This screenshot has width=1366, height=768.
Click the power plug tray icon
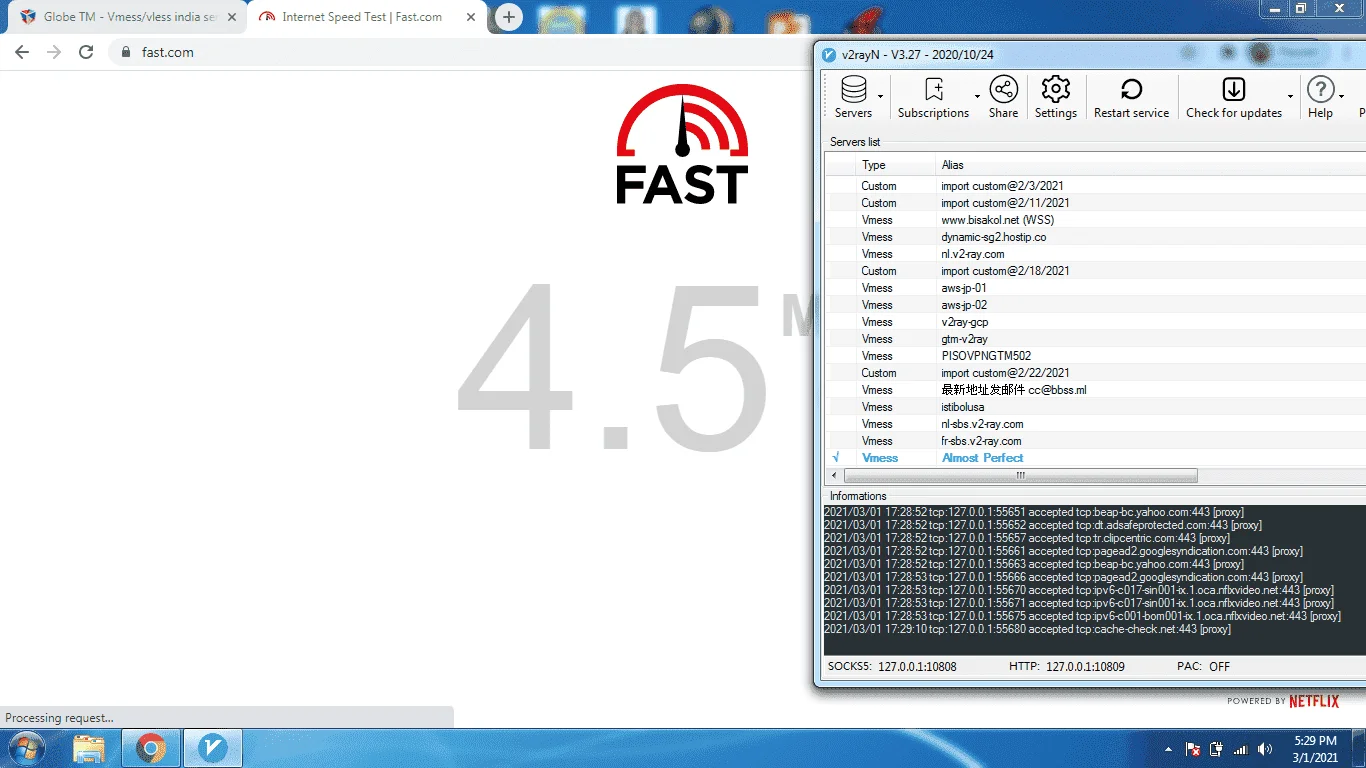click(x=1217, y=749)
